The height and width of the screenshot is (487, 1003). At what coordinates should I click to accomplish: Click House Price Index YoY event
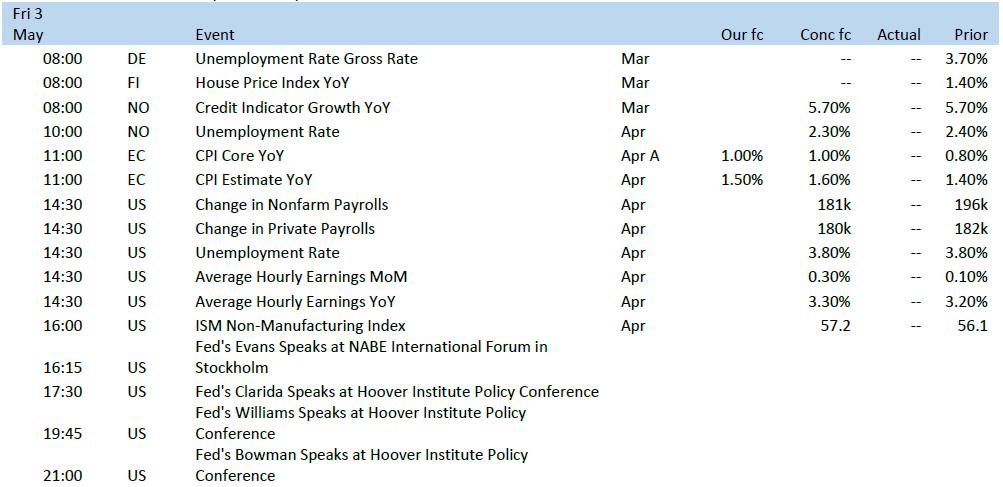click(x=272, y=83)
